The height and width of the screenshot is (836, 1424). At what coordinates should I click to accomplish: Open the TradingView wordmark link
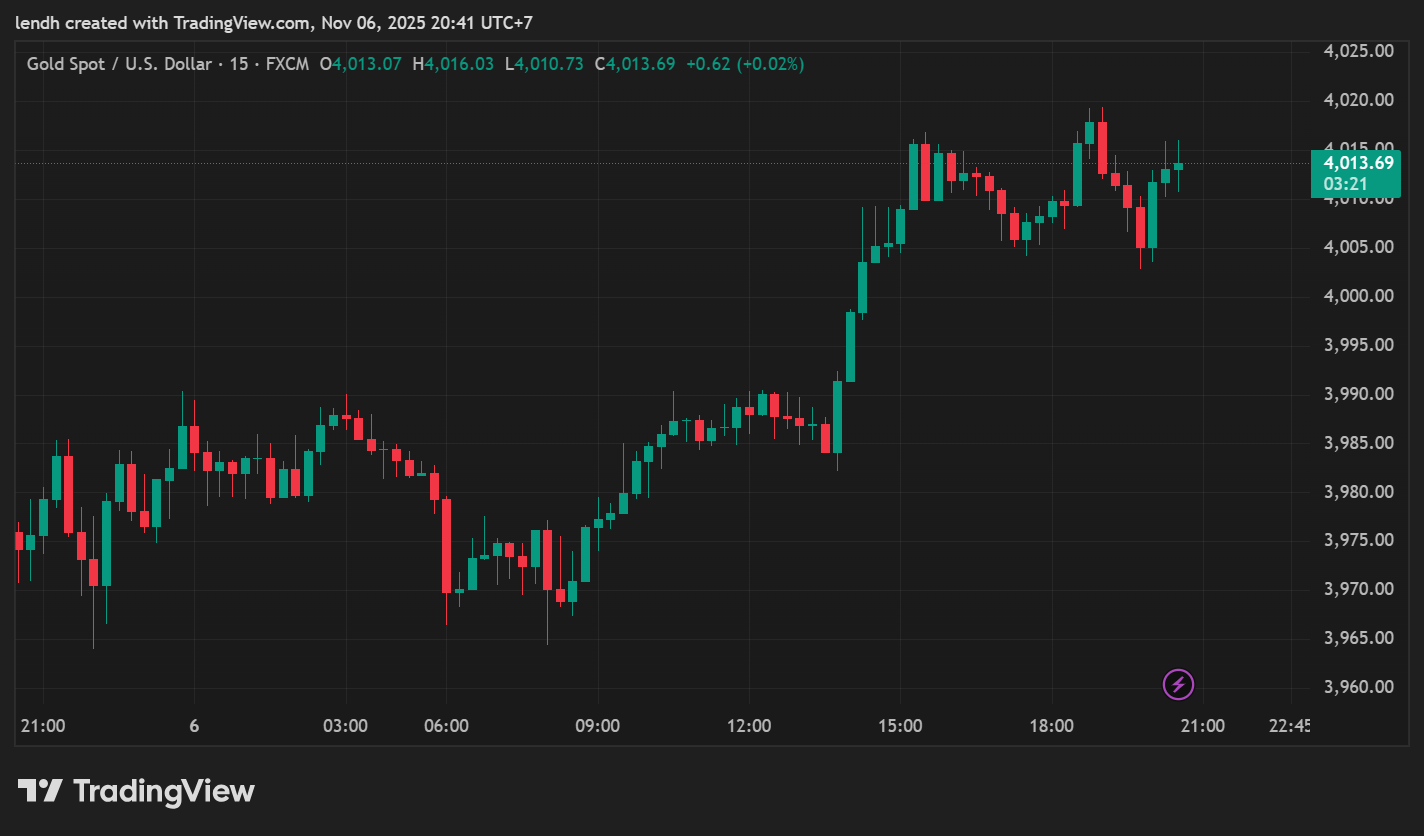pyautogui.click(x=164, y=792)
